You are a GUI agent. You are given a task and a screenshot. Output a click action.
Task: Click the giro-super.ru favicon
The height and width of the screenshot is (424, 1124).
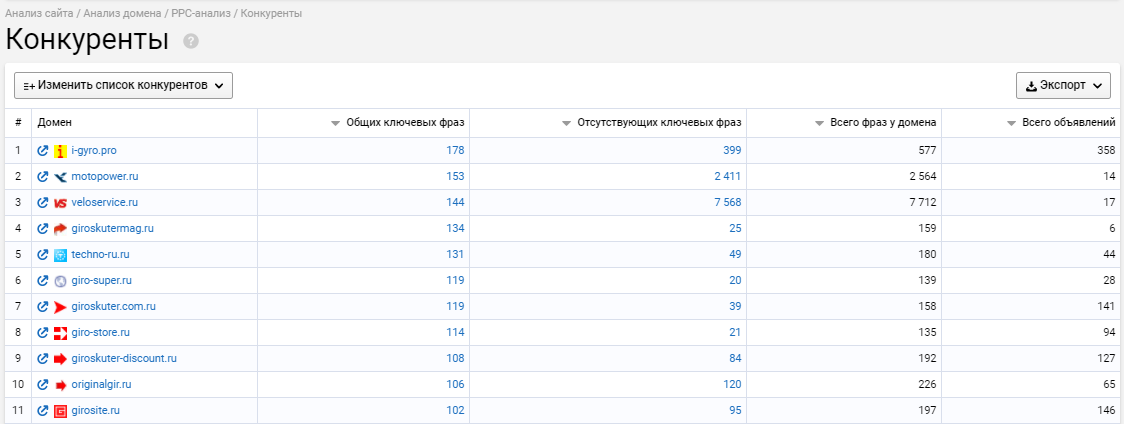[60, 281]
